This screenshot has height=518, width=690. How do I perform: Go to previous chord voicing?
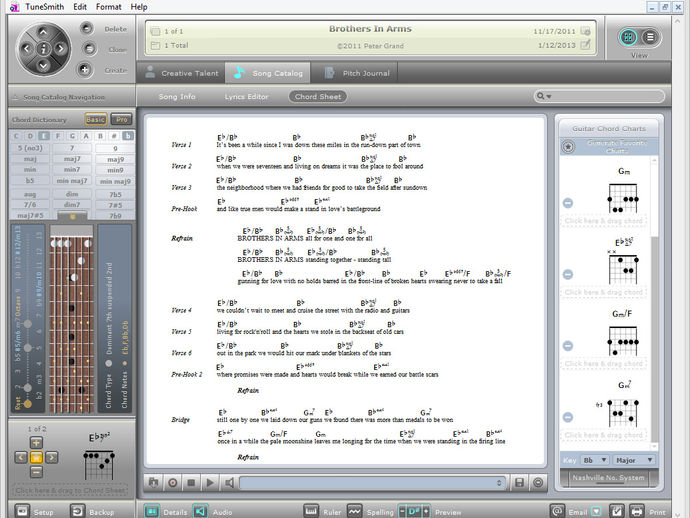(x=21, y=458)
